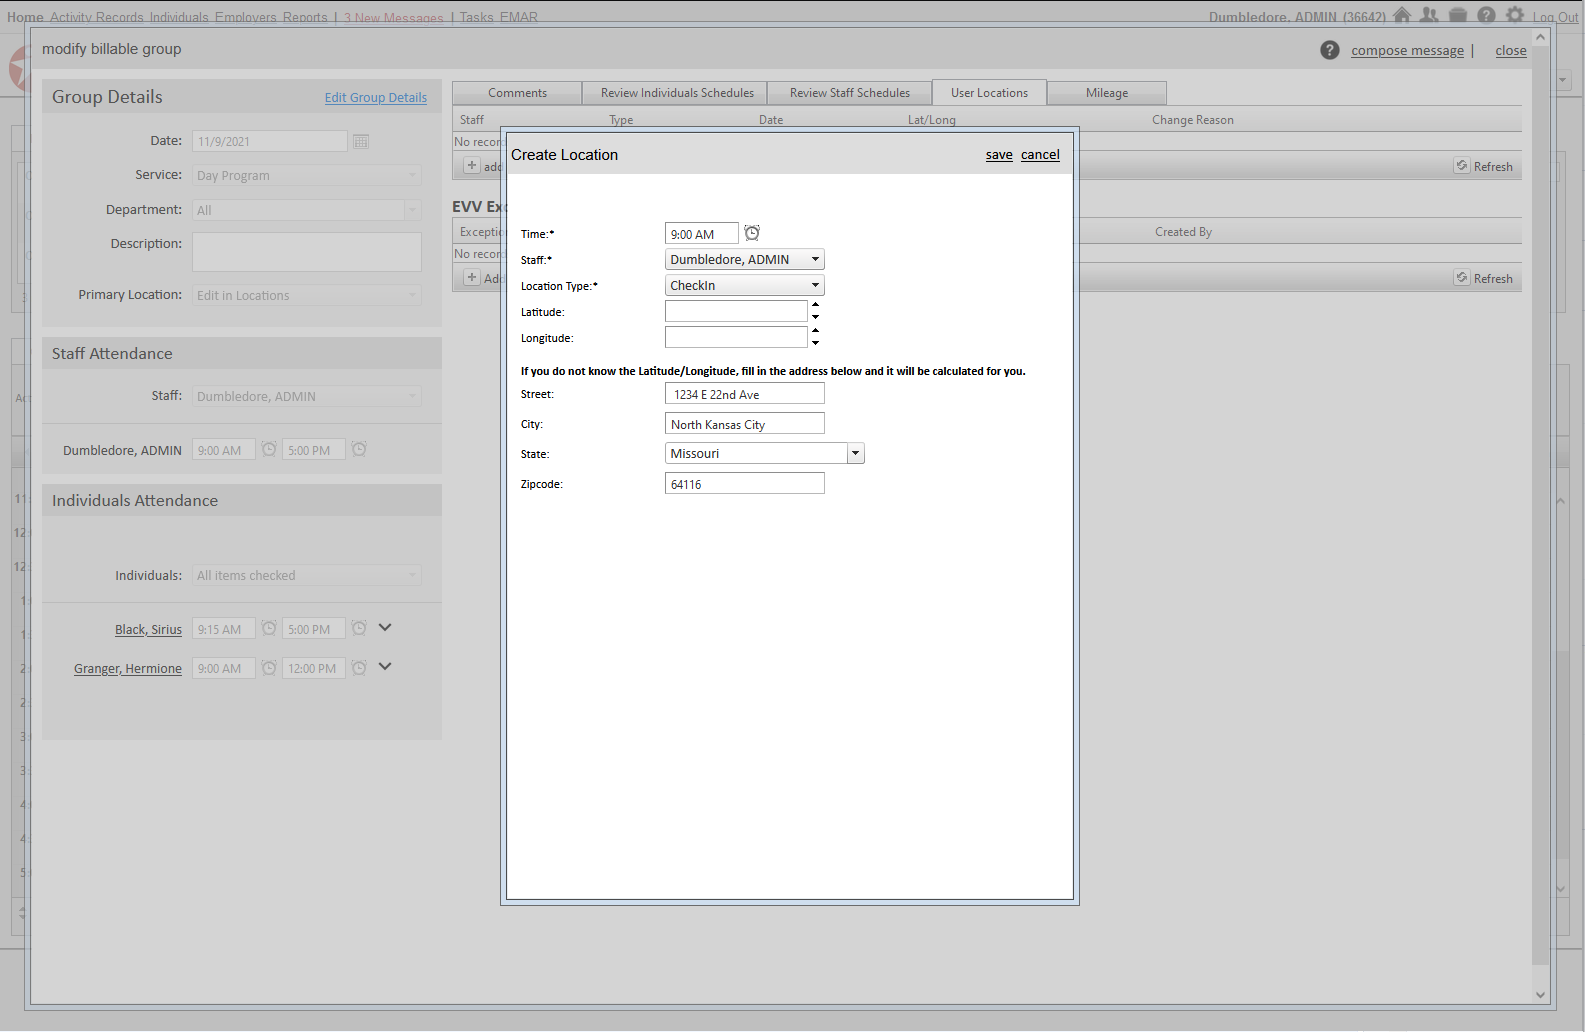Increase the Longitude value with up arrow
This screenshot has height=1032, width=1585.
(x=815, y=330)
